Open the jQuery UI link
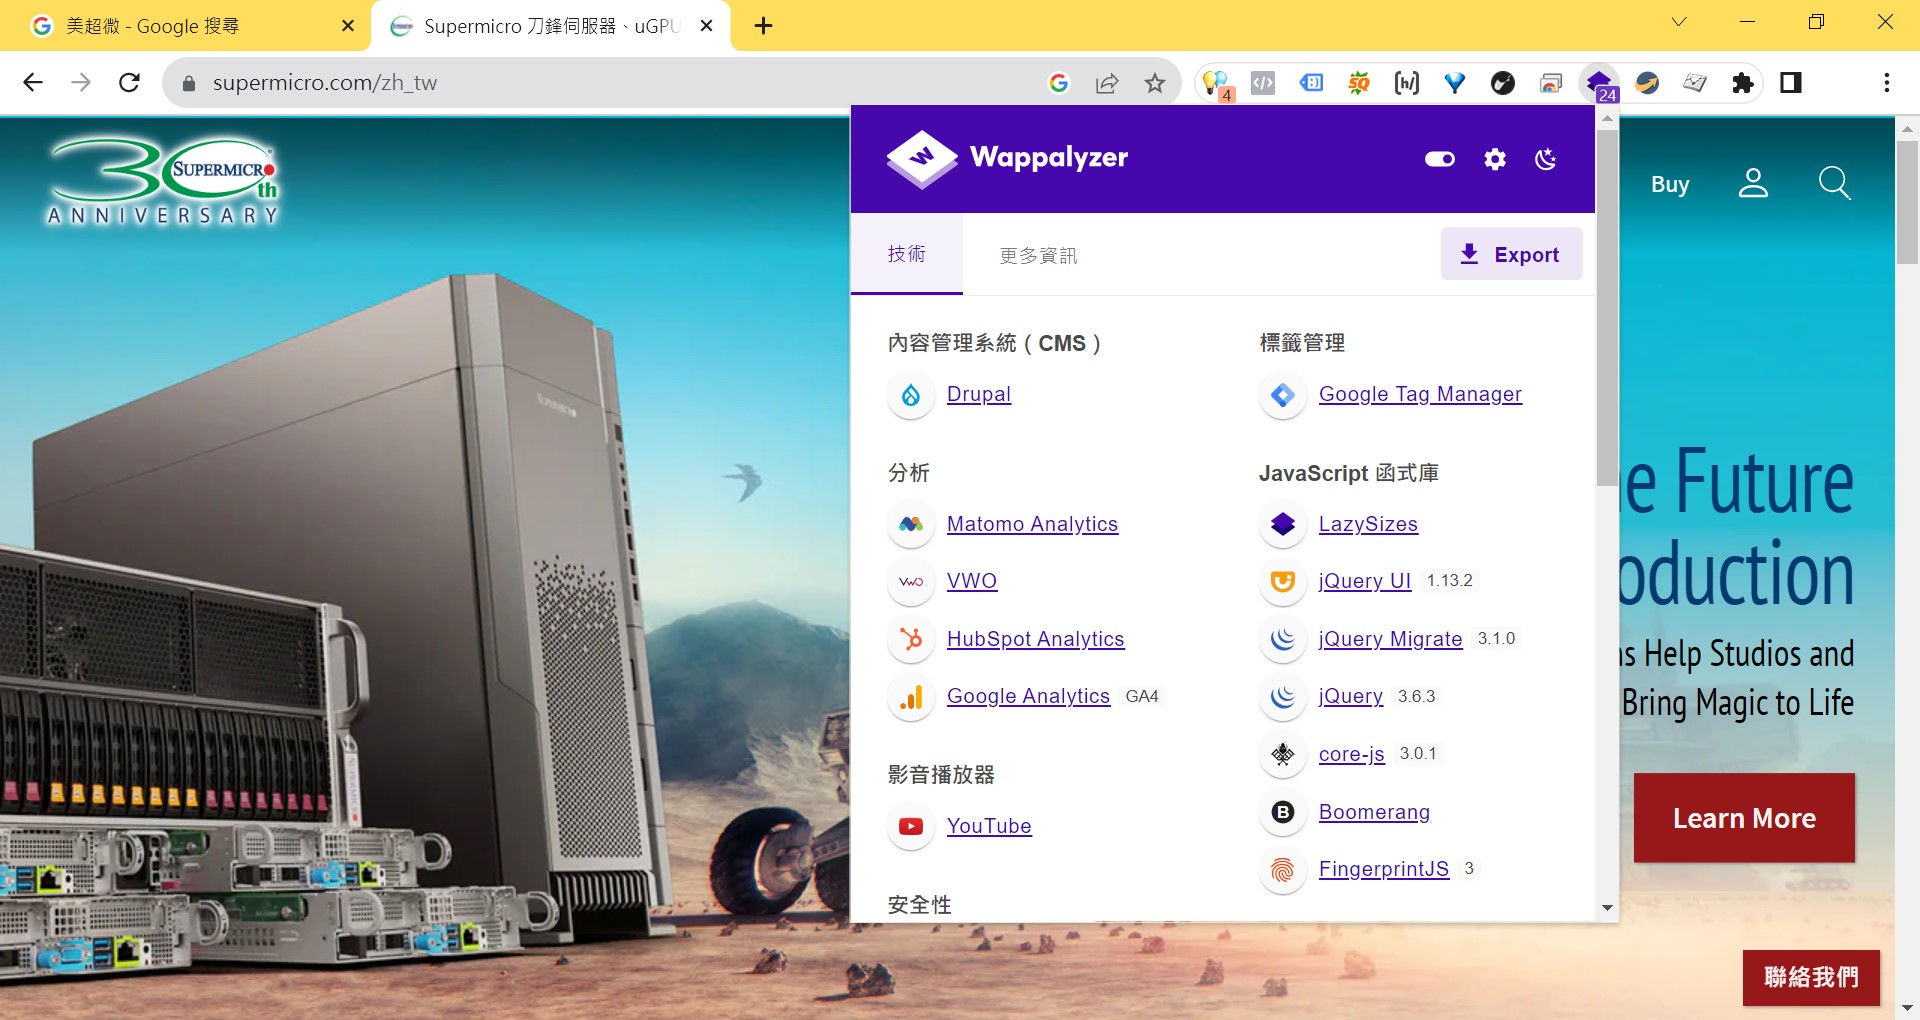This screenshot has height=1020, width=1920. [x=1365, y=581]
